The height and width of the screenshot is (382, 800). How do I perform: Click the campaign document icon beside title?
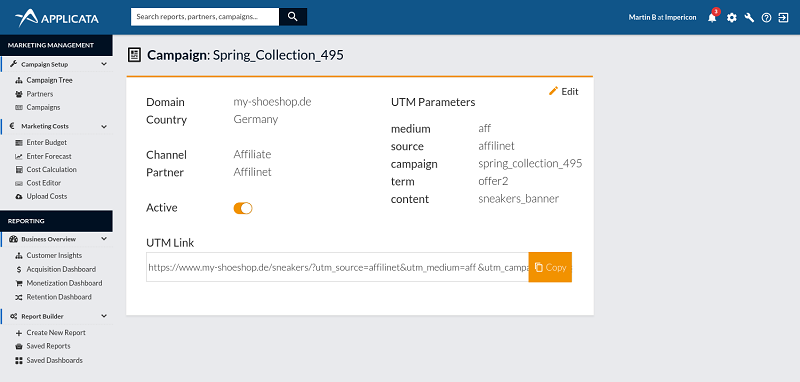pyautogui.click(x=134, y=55)
